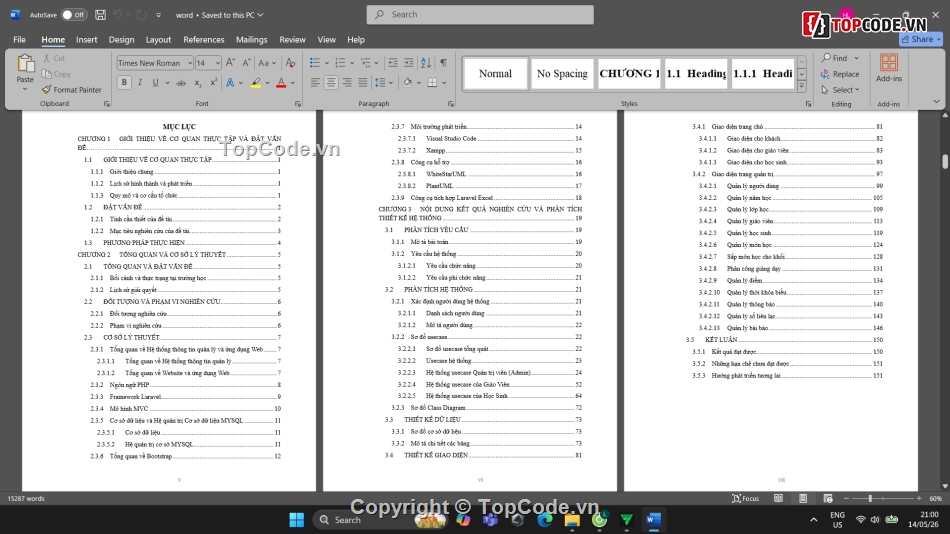Open the References tab
This screenshot has height=534, width=950.
[x=204, y=39]
